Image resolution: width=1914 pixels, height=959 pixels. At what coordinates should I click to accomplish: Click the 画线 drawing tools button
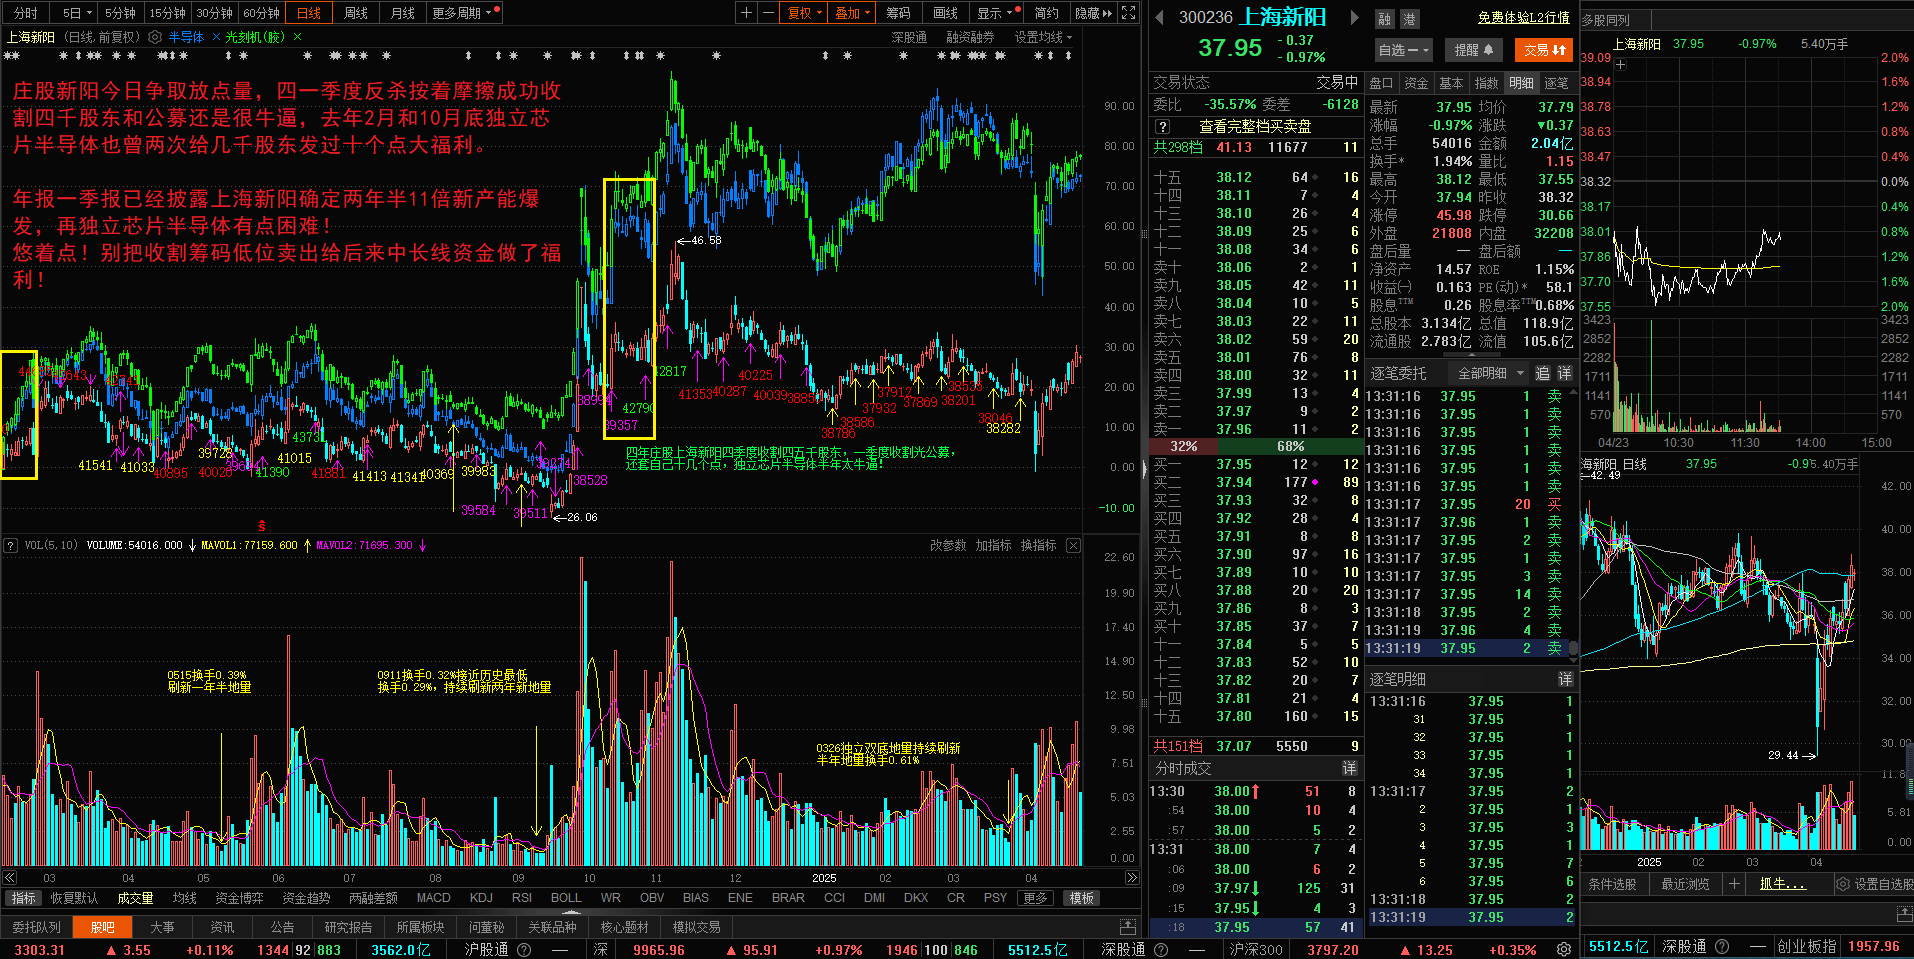945,13
